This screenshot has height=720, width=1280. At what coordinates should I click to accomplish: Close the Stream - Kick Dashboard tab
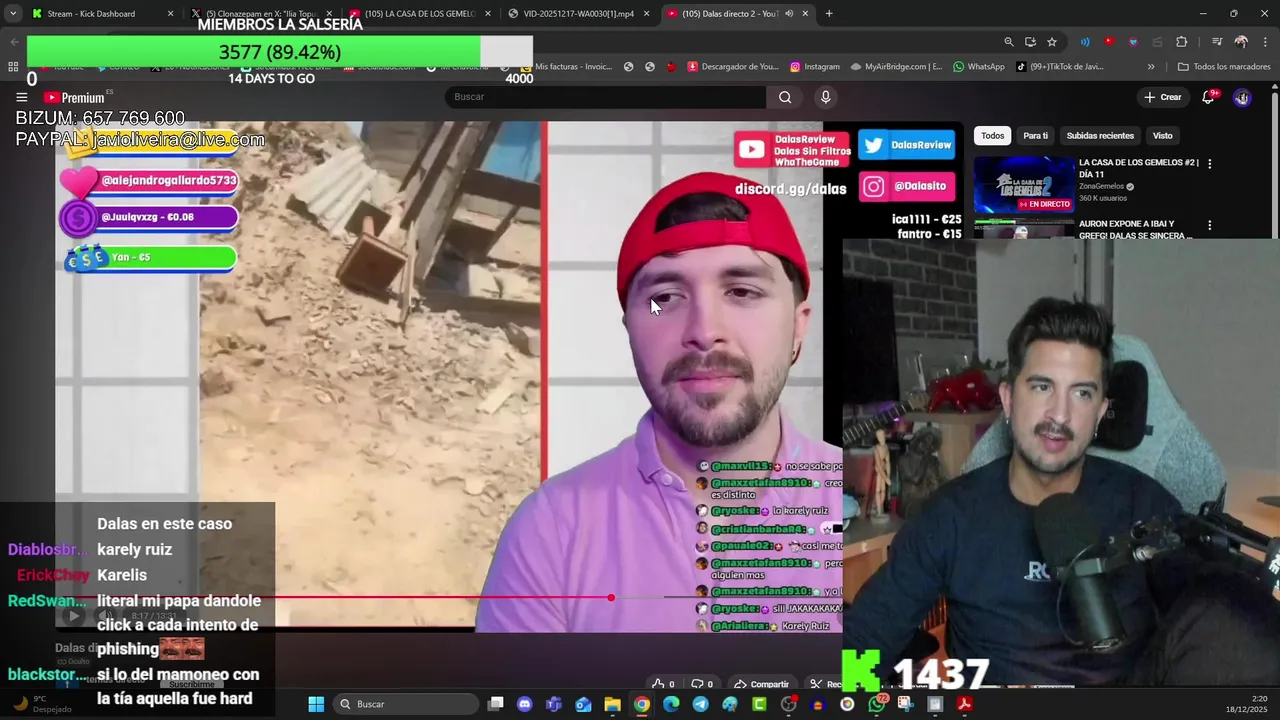pyautogui.click(x=170, y=14)
